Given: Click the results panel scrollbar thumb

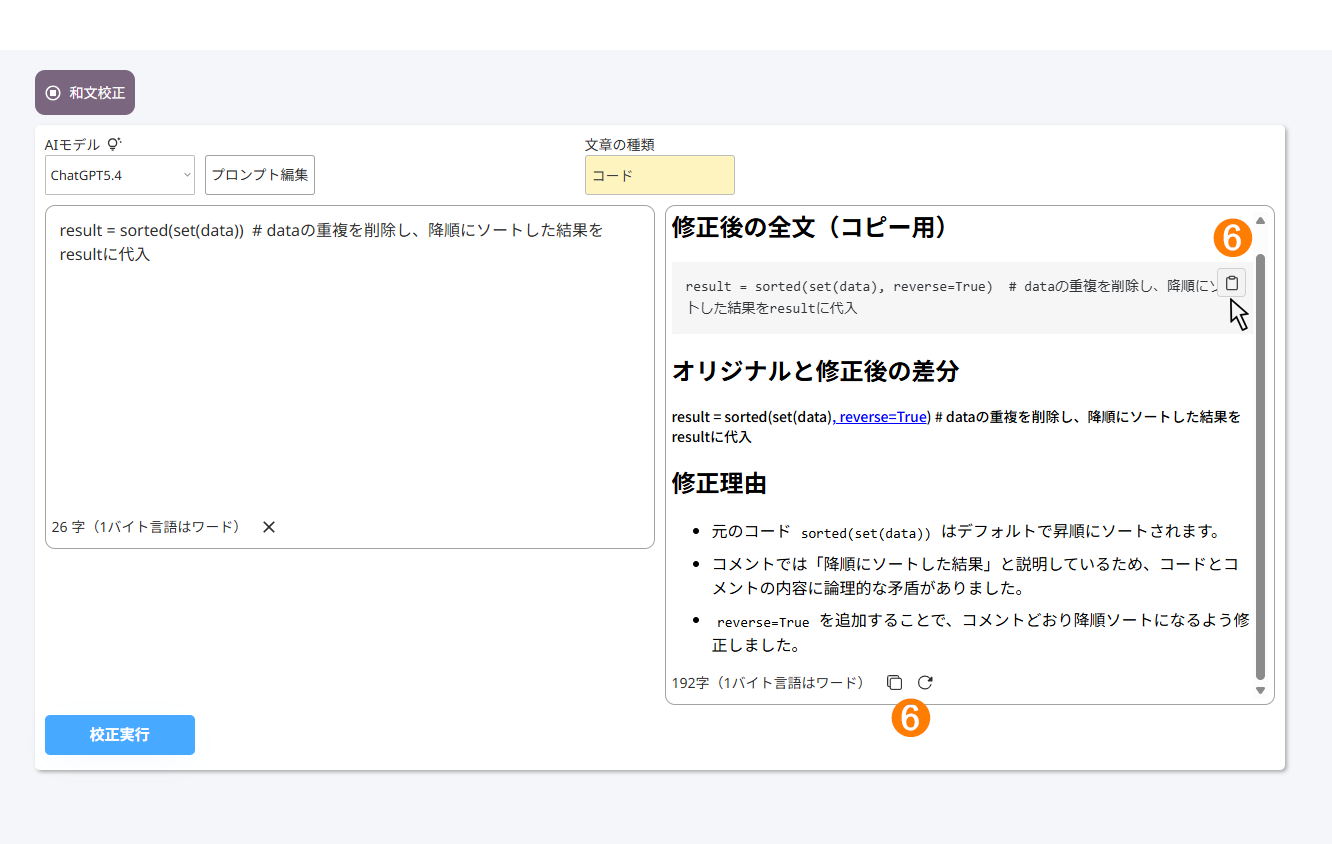Looking at the screenshot, I should click(x=1260, y=467).
